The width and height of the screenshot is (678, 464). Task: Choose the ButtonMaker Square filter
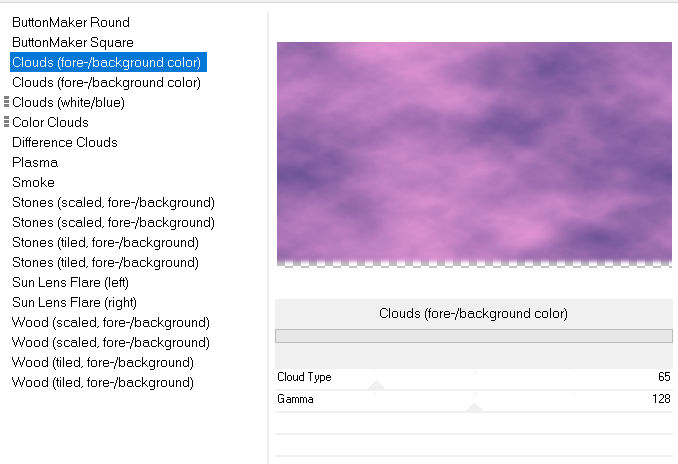[73, 42]
